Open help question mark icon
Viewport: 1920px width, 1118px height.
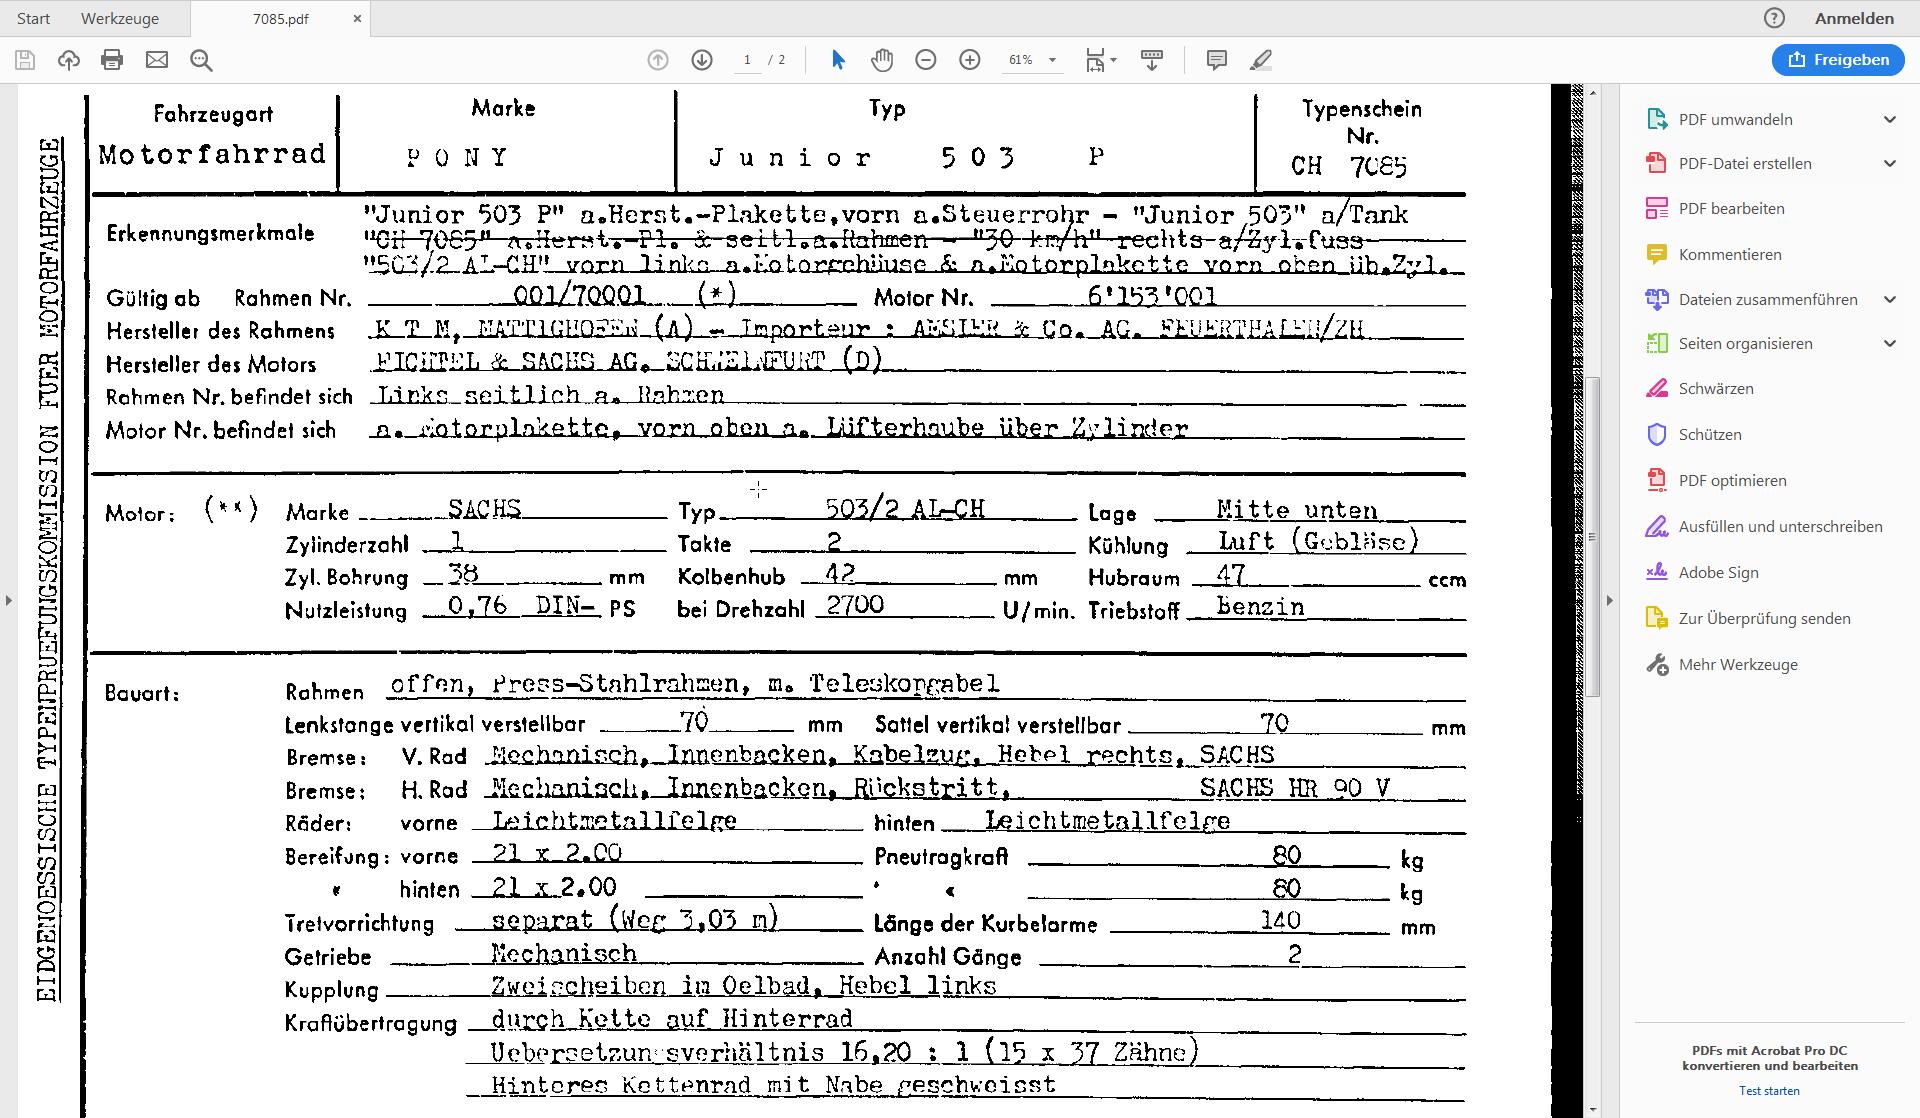(1774, 18)
